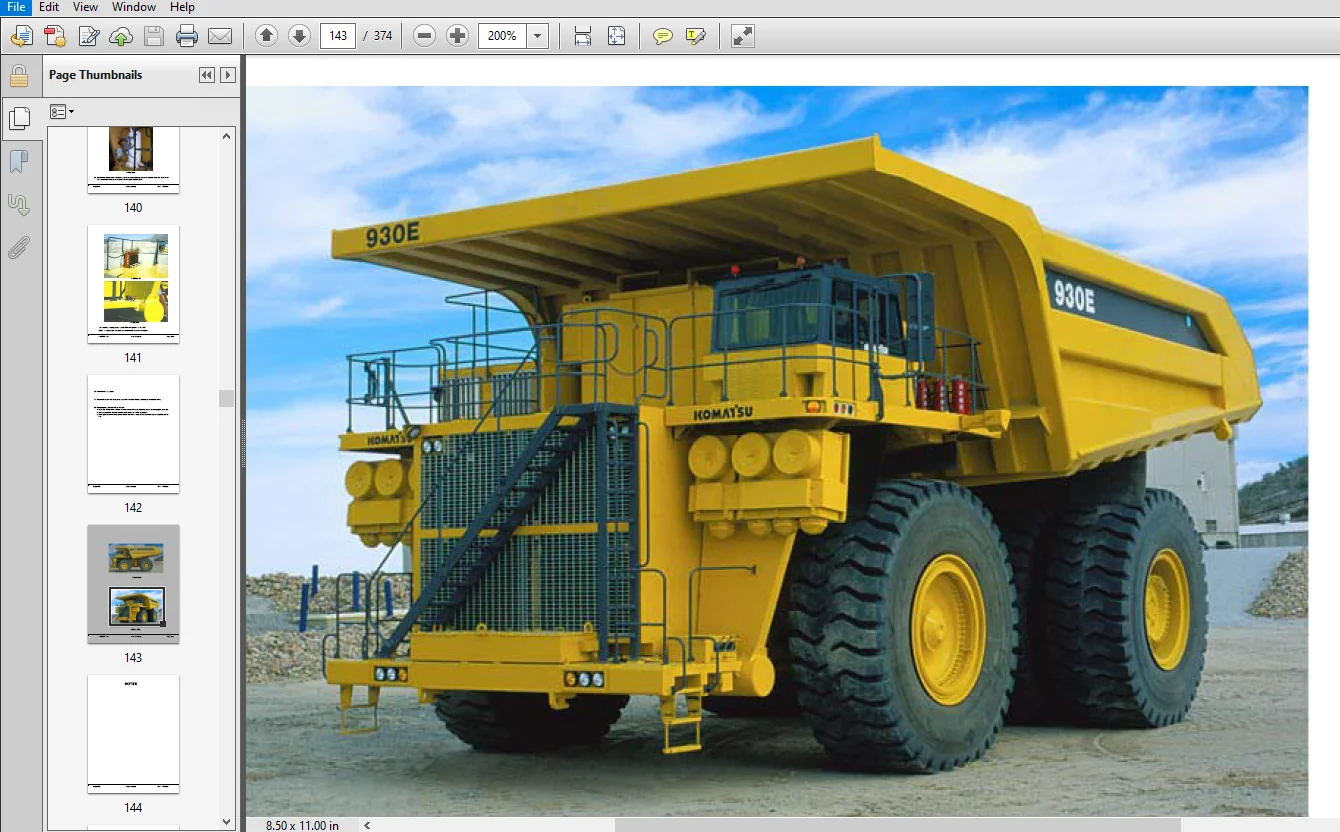Open the File menu

[16, 7]
